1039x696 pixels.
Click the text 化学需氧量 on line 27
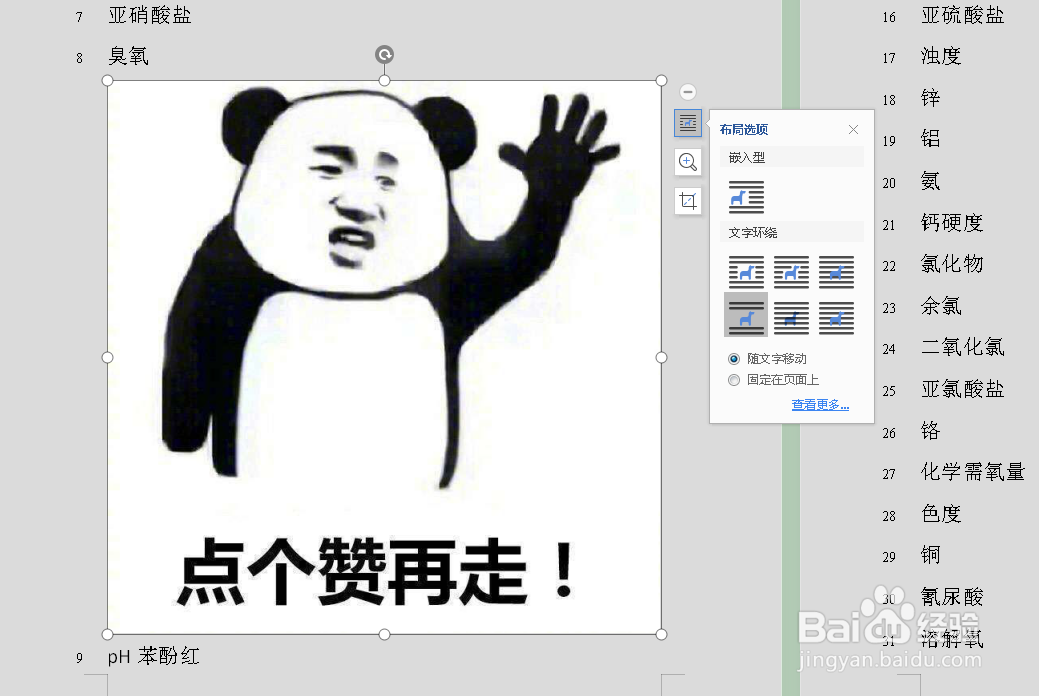973,471
